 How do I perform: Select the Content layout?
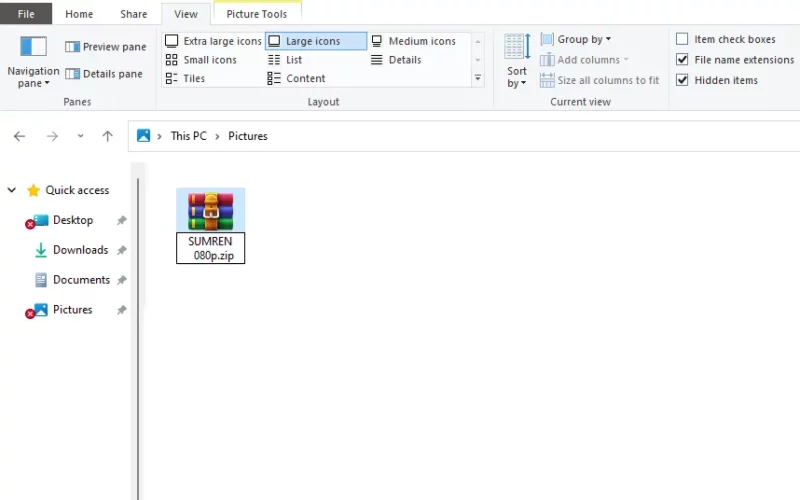tap(296, 79)
